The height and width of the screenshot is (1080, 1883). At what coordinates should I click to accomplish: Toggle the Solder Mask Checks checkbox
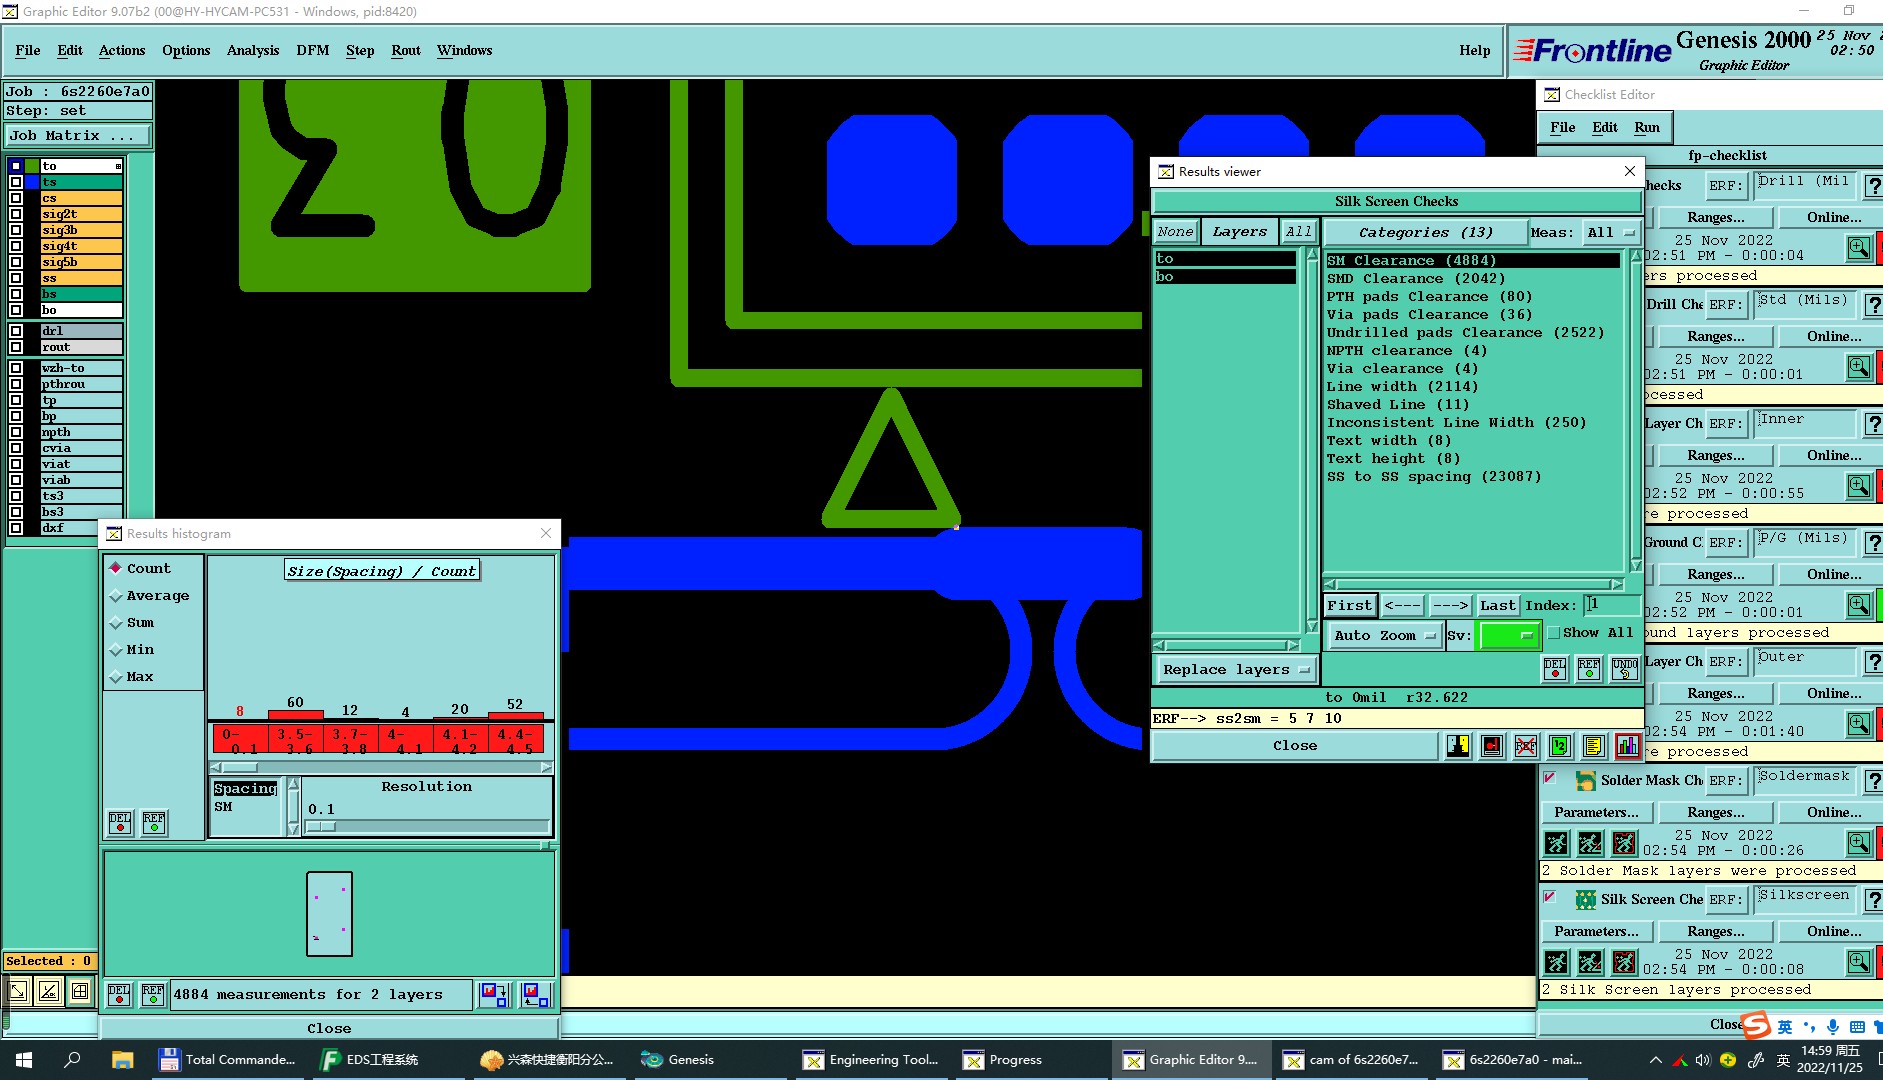click(x=1550, y=778)
